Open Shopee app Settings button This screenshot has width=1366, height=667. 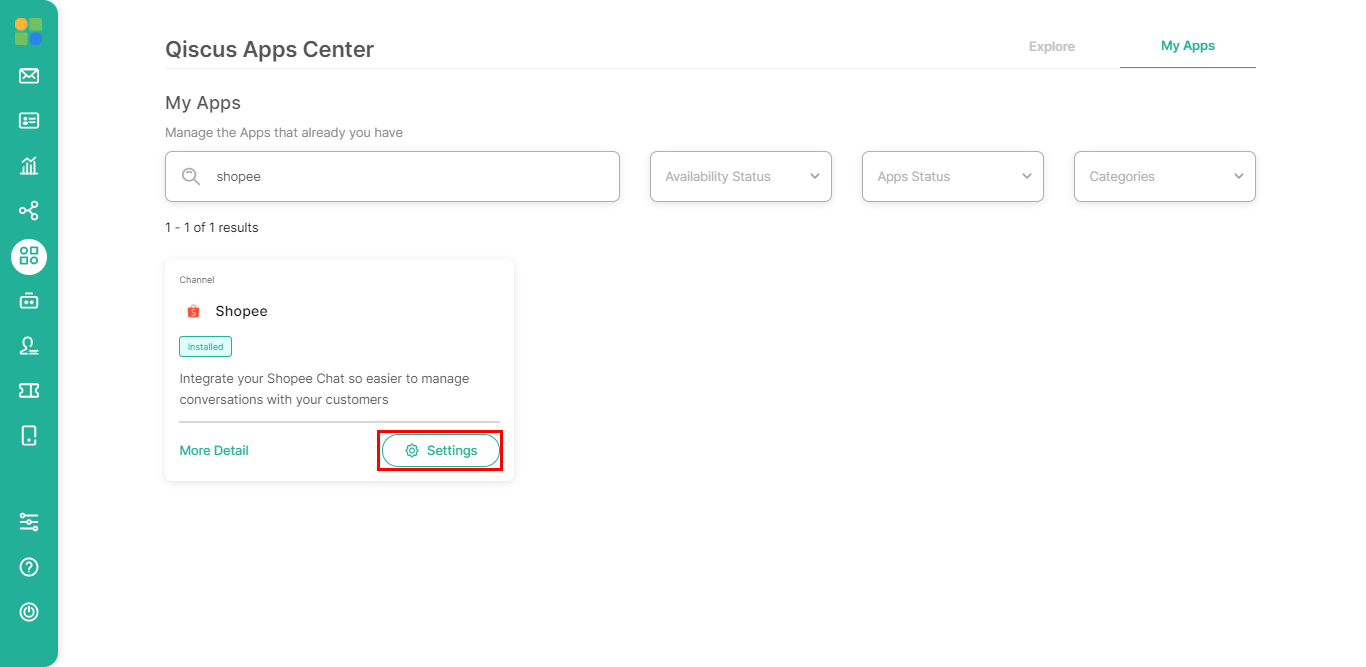pos(441,451)
